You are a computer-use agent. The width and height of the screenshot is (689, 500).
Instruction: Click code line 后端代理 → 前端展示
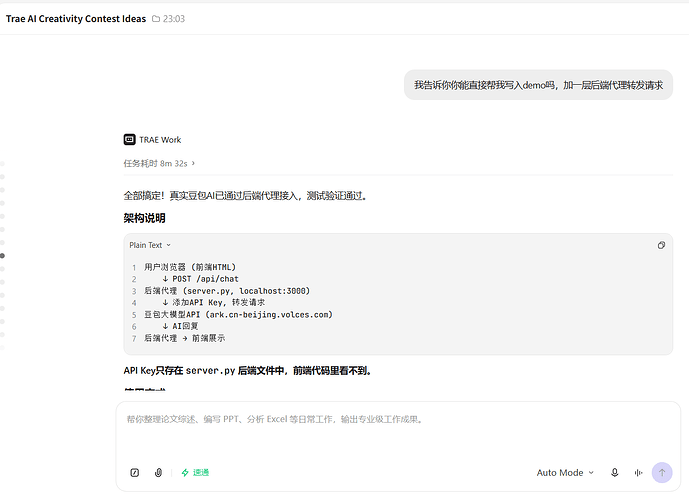(185, 338)
